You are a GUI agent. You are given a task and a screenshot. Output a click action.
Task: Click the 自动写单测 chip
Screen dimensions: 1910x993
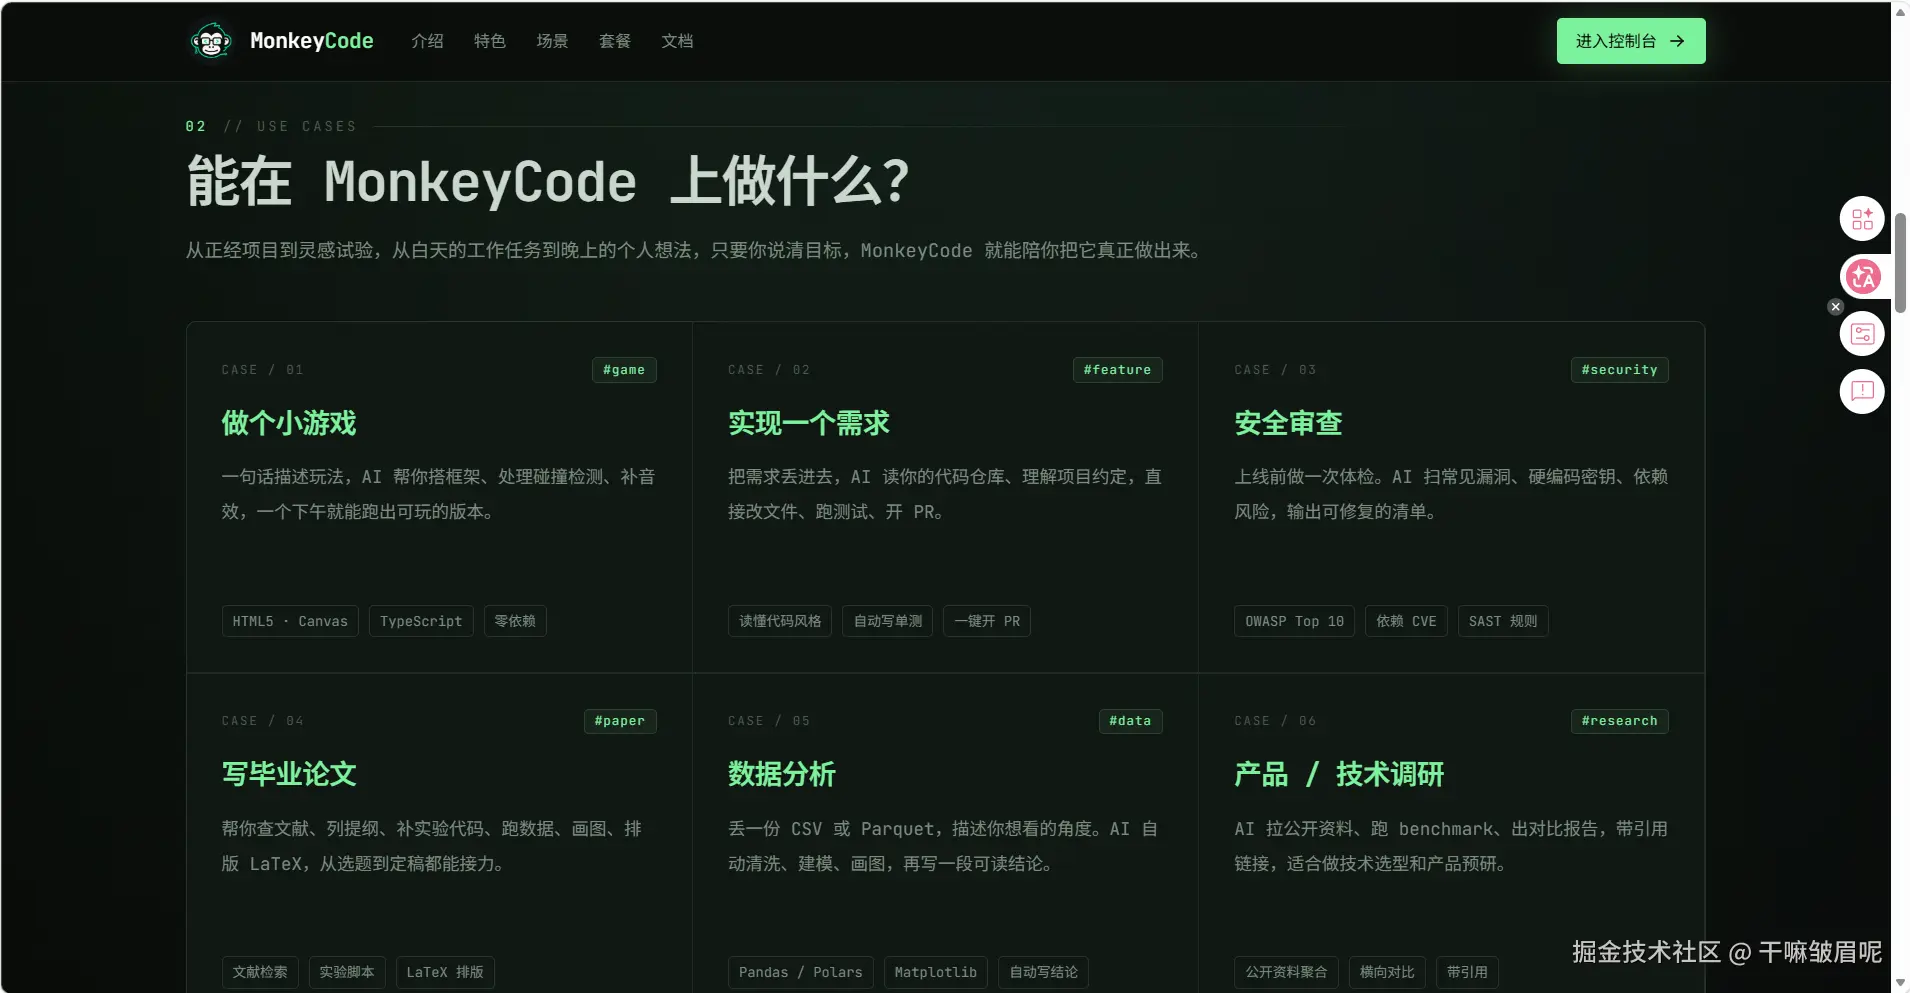(888, 621)
